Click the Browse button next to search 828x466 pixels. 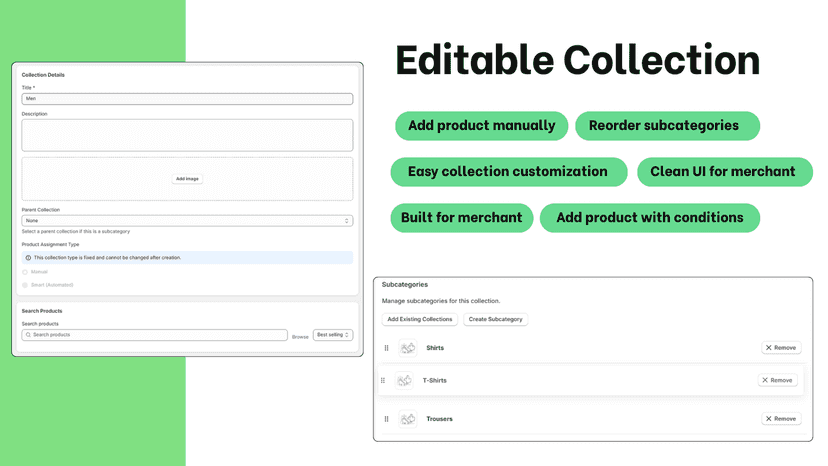300,337
